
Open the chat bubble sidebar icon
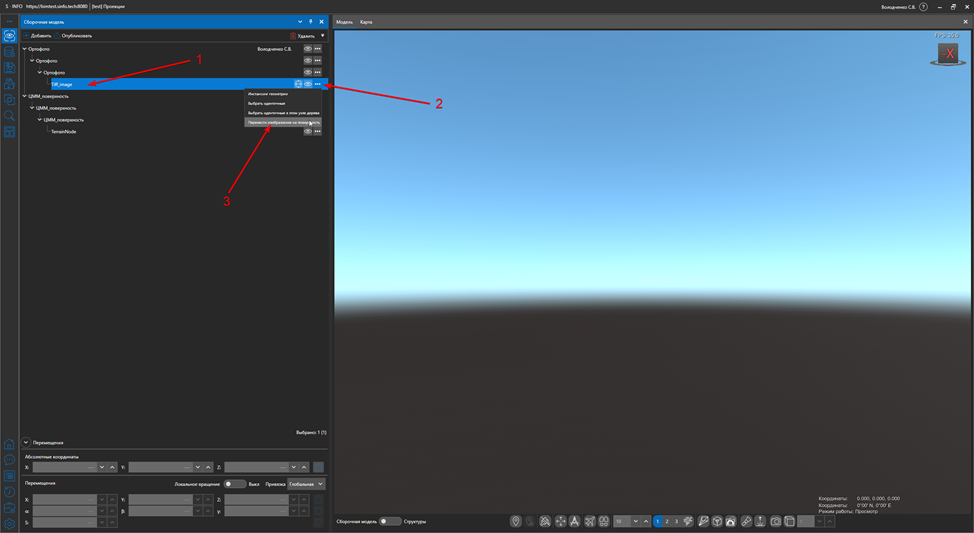(9, 460)
